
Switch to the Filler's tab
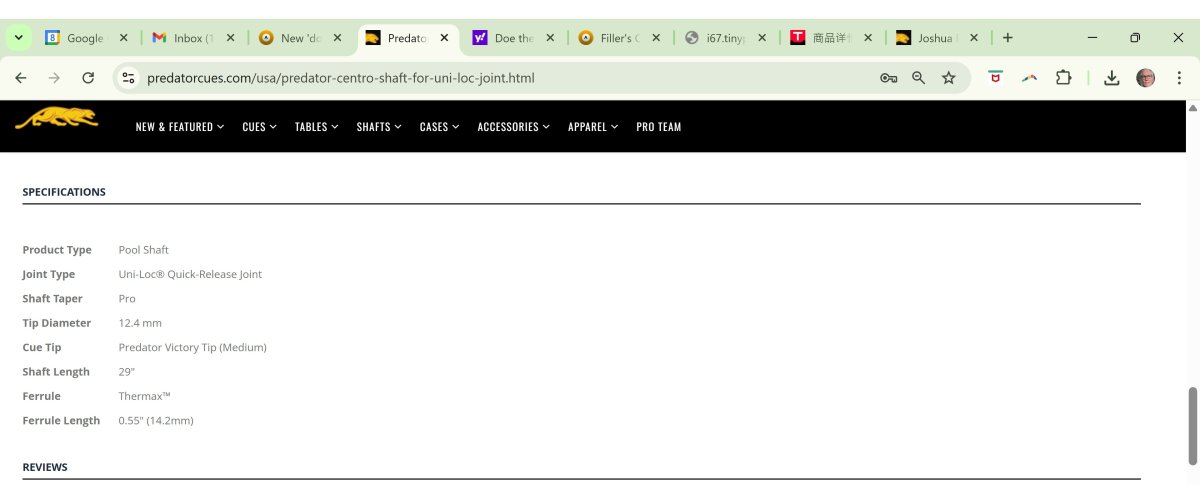coord(621,38)
